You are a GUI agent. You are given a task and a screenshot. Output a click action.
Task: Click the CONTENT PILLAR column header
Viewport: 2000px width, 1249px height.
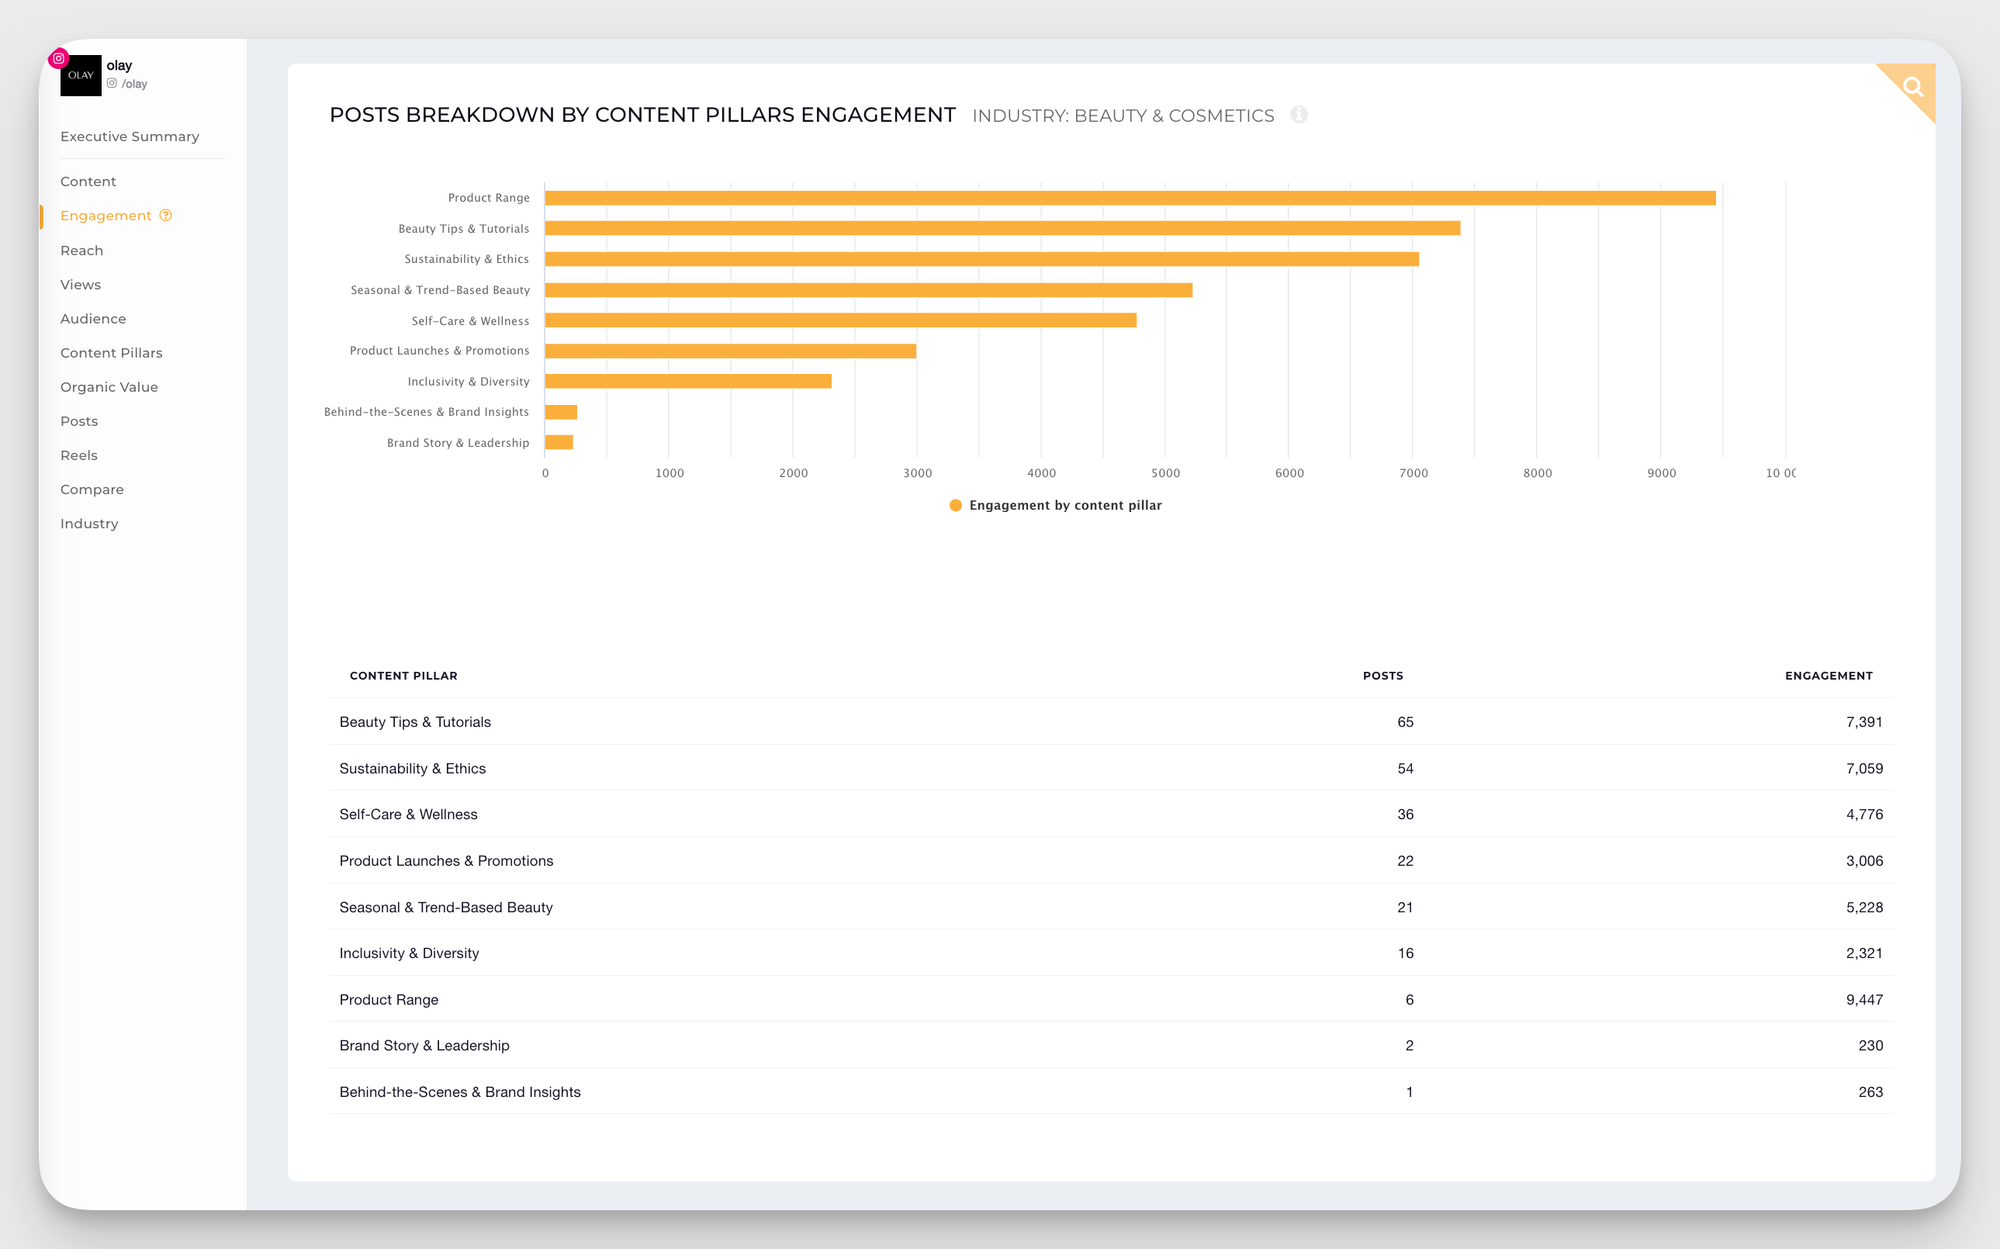(x=403, y=676)
